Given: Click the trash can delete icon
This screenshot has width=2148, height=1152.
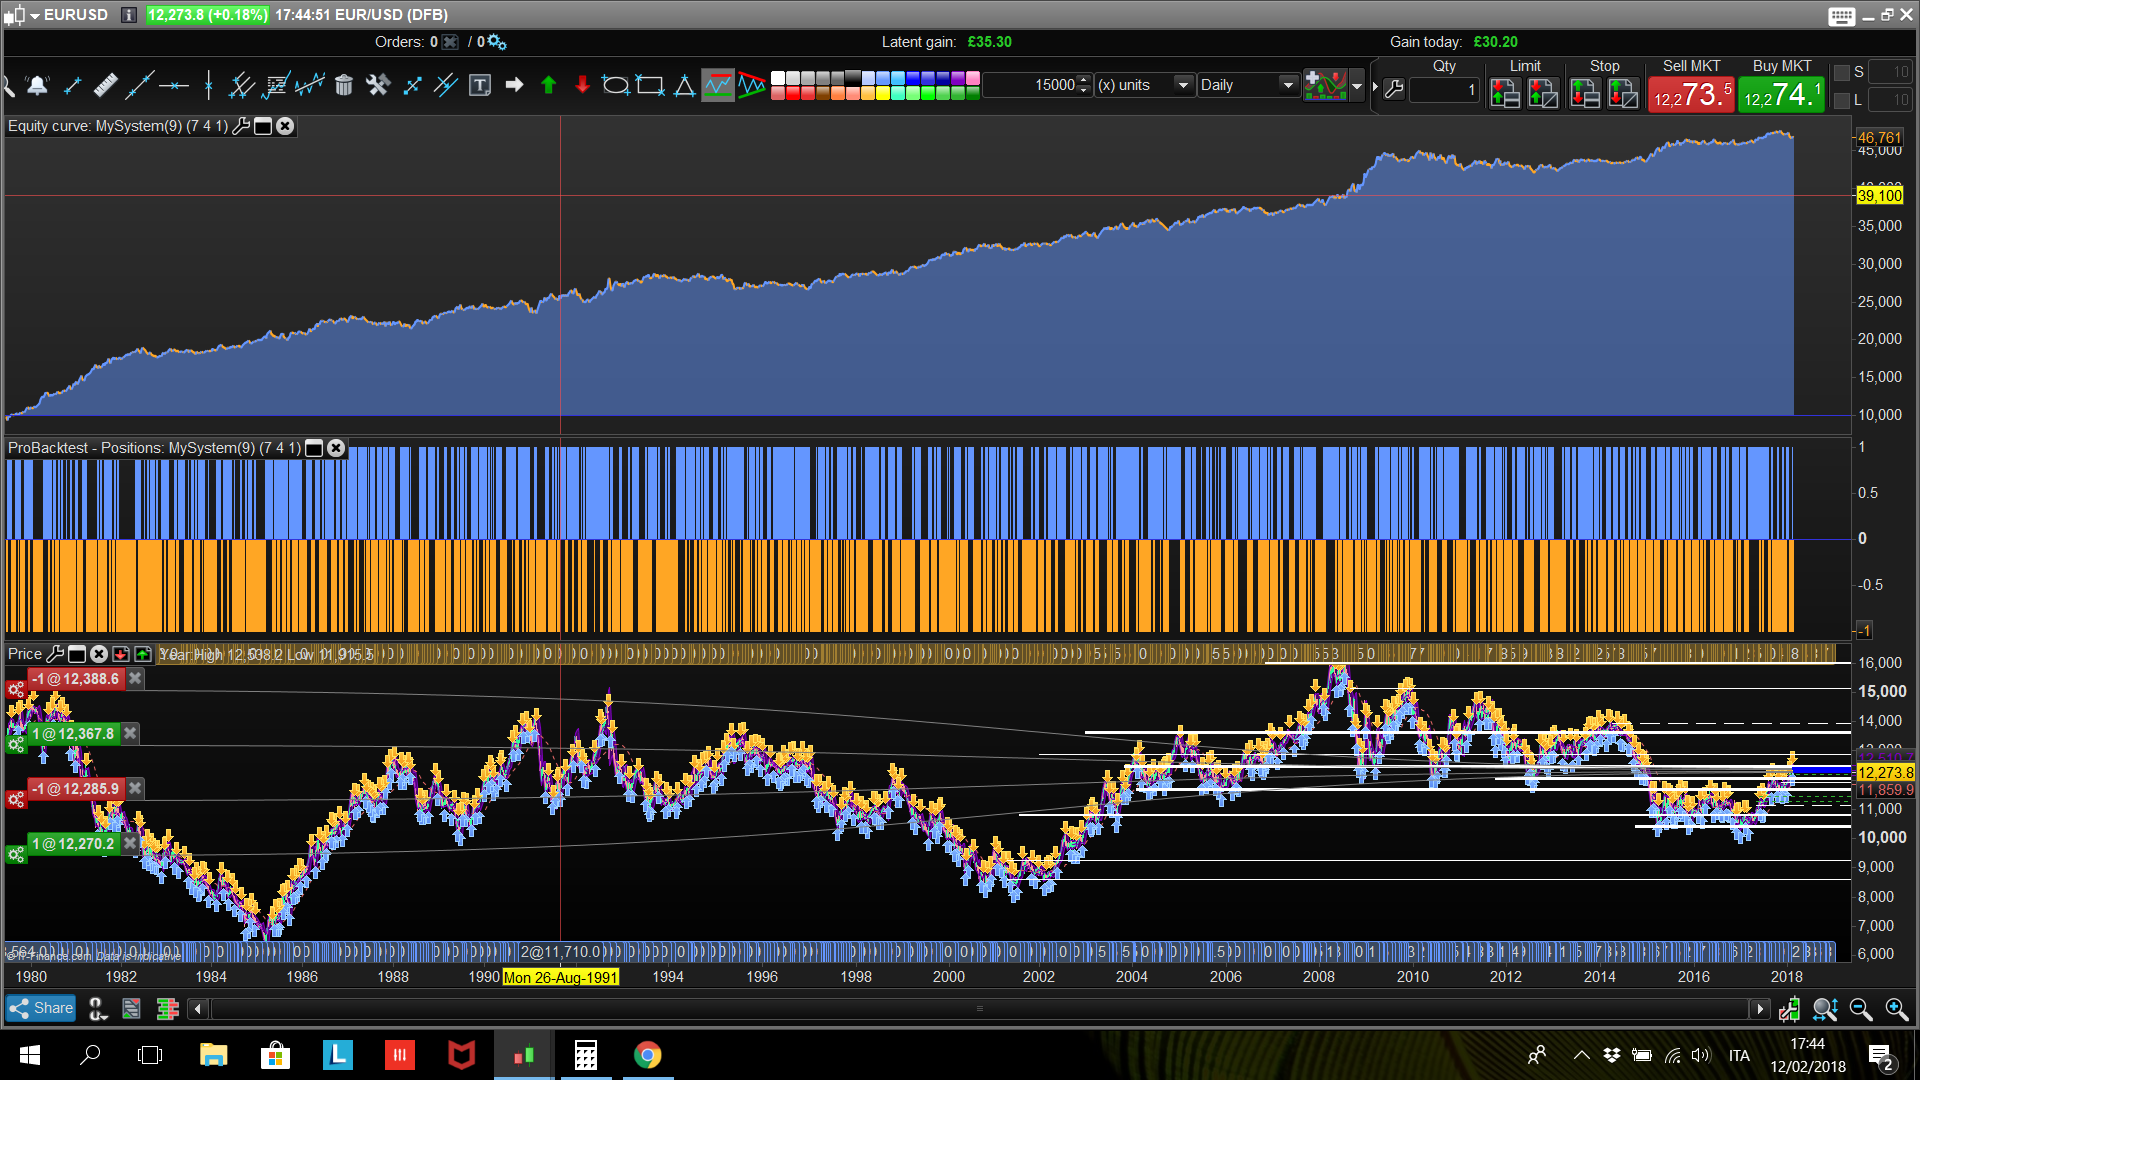Looking at the screenshot, I should [x=343, y=85].
